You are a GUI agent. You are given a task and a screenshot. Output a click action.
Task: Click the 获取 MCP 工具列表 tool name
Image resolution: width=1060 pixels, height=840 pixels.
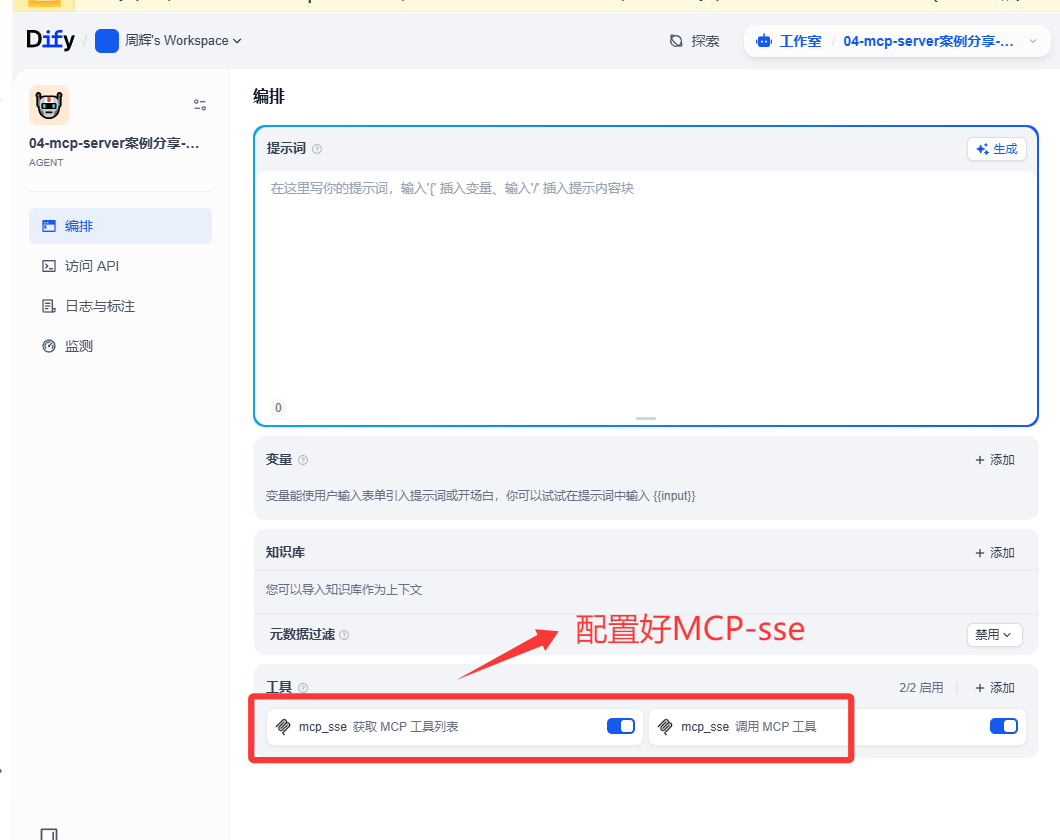(x=406, y=726)
